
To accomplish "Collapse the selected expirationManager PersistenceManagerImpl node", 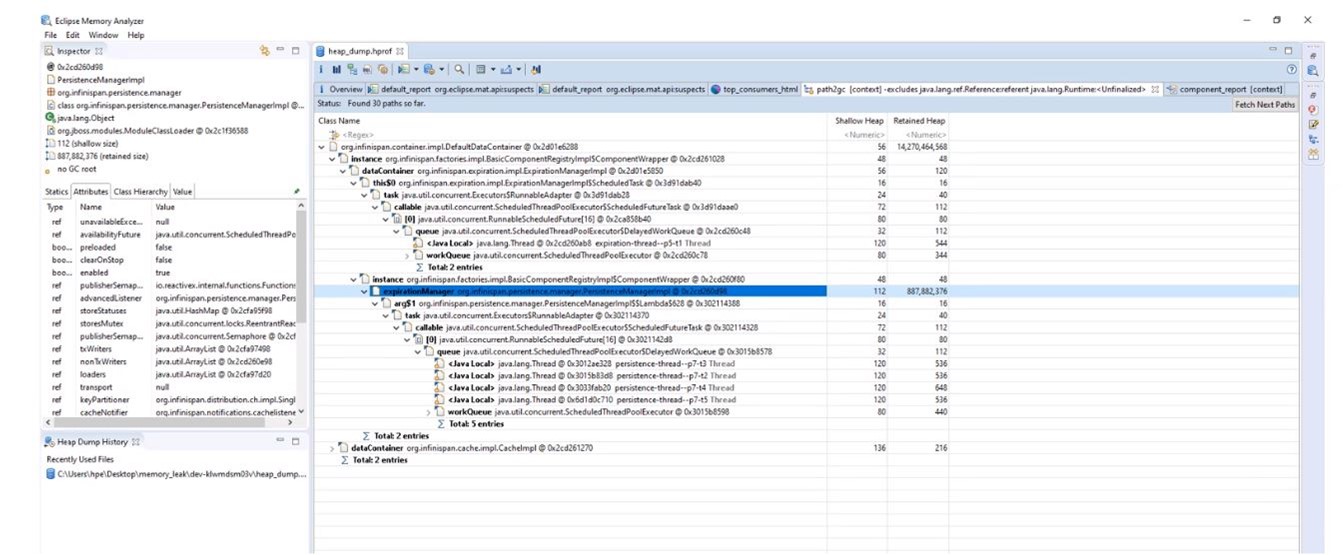I will point(363,291).
